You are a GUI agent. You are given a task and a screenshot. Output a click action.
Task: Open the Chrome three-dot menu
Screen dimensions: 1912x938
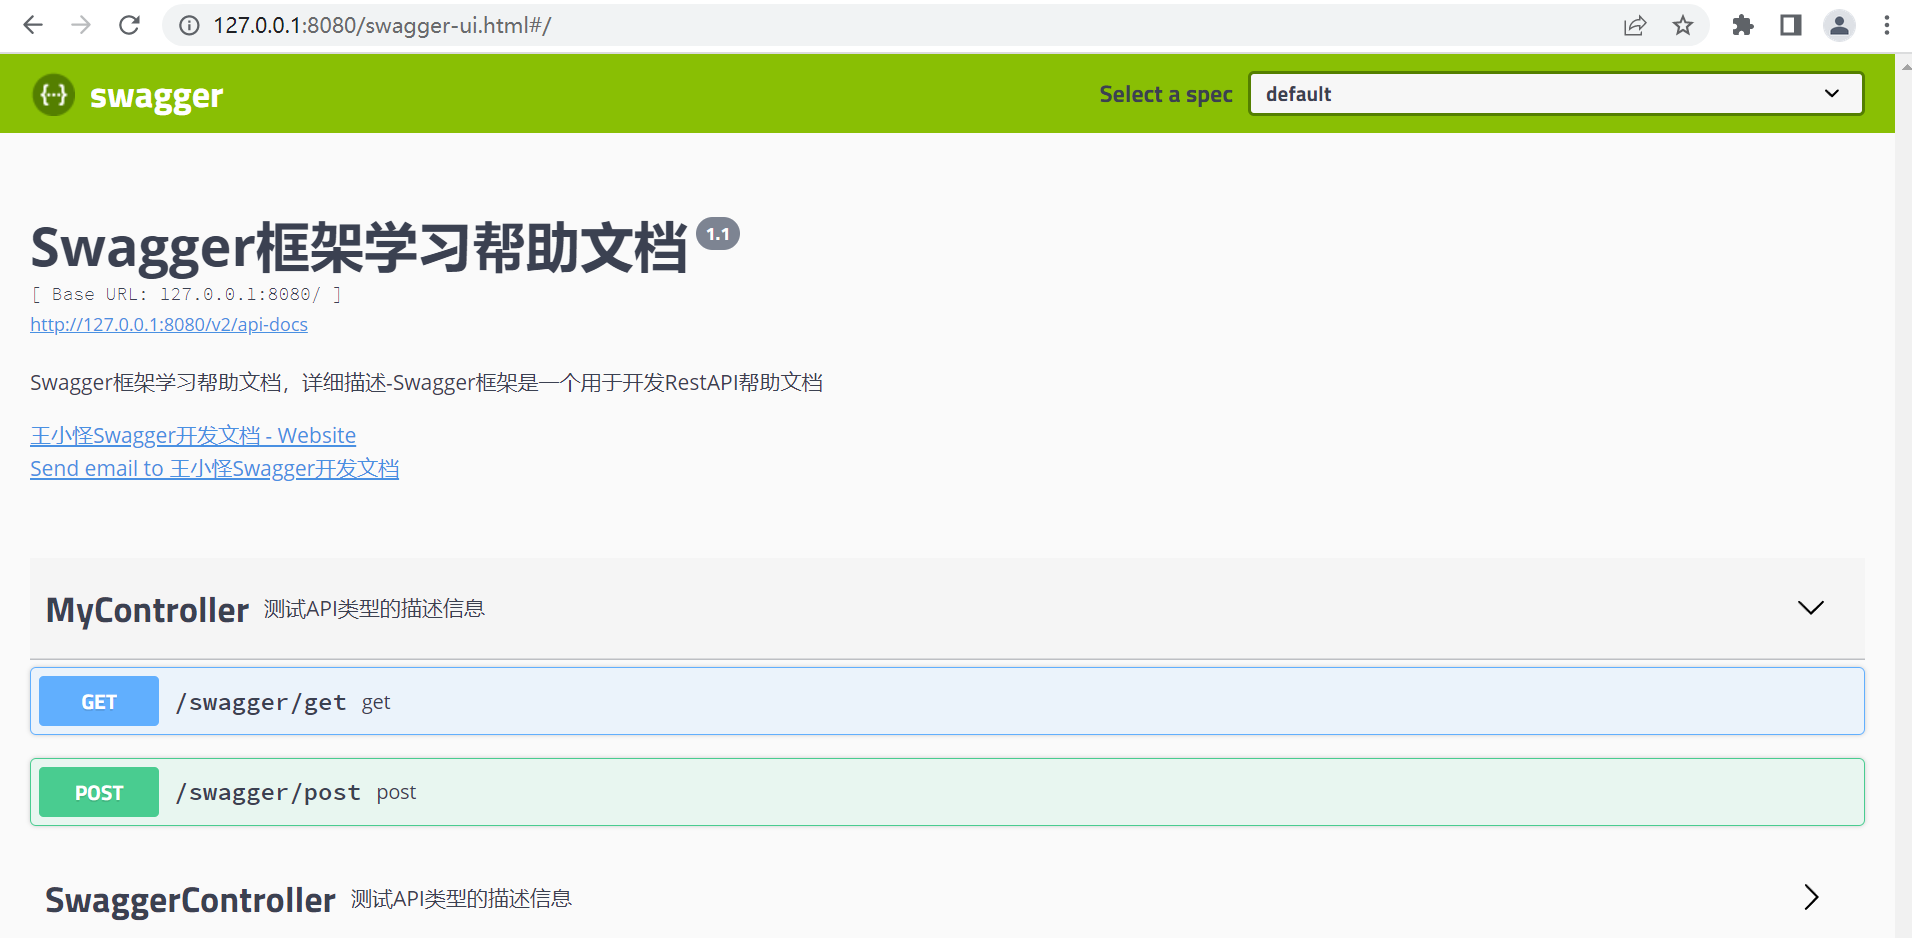(1888, 25)
